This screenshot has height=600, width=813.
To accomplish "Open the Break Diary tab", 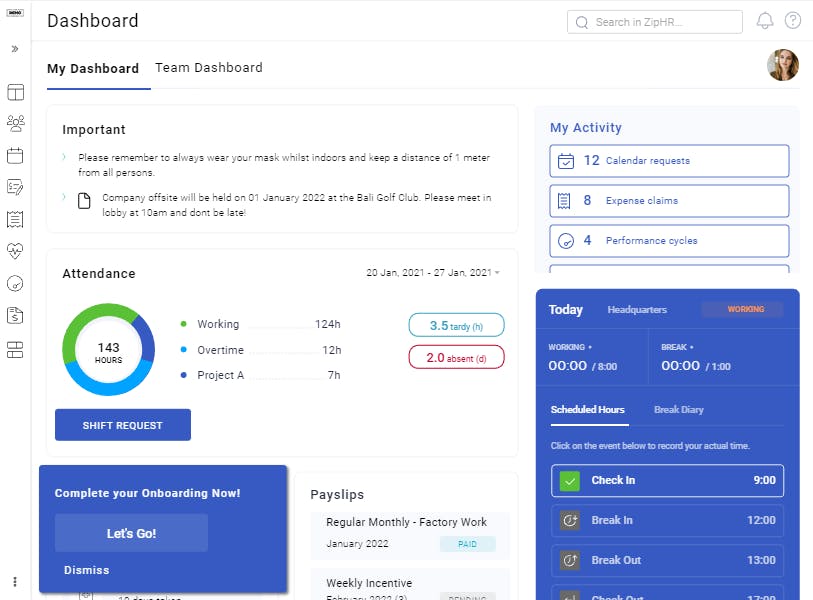I will [x=678, y=410].
